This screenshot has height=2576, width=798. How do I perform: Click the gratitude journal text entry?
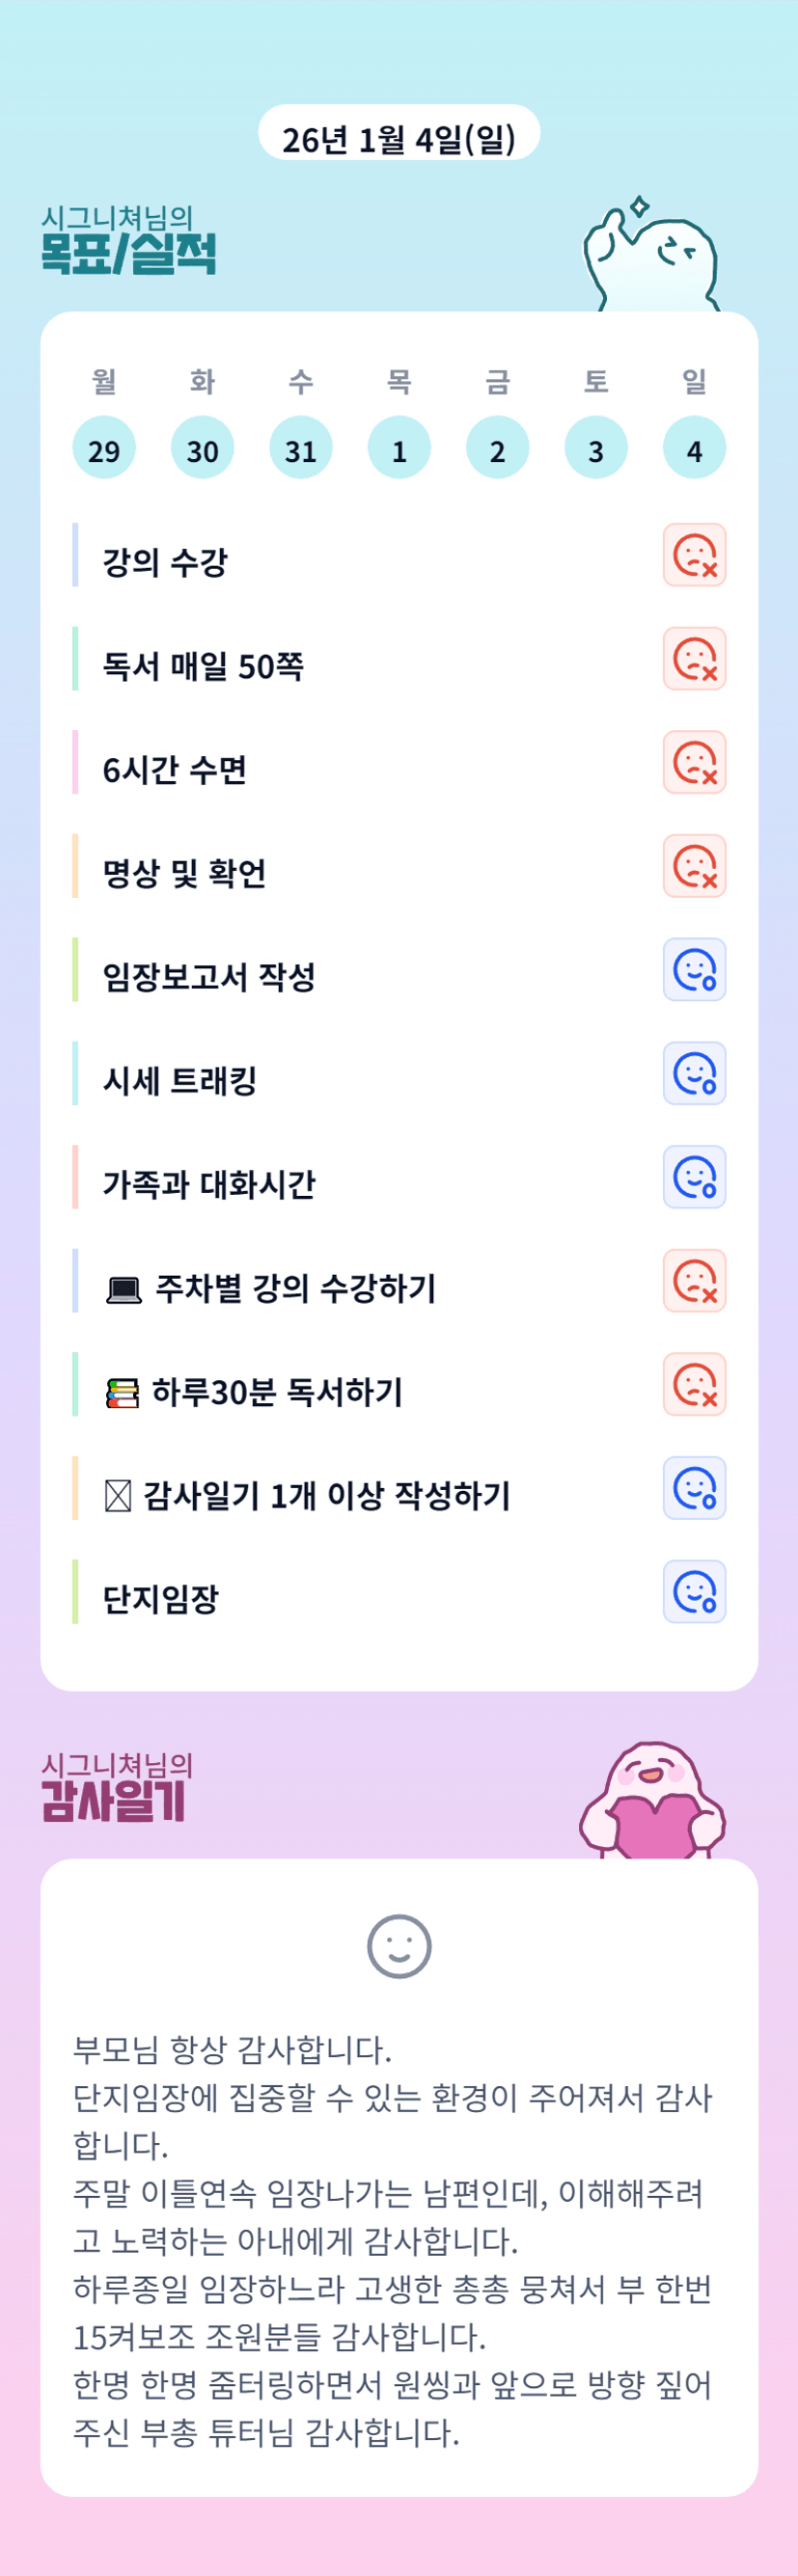coord(392,2238)
